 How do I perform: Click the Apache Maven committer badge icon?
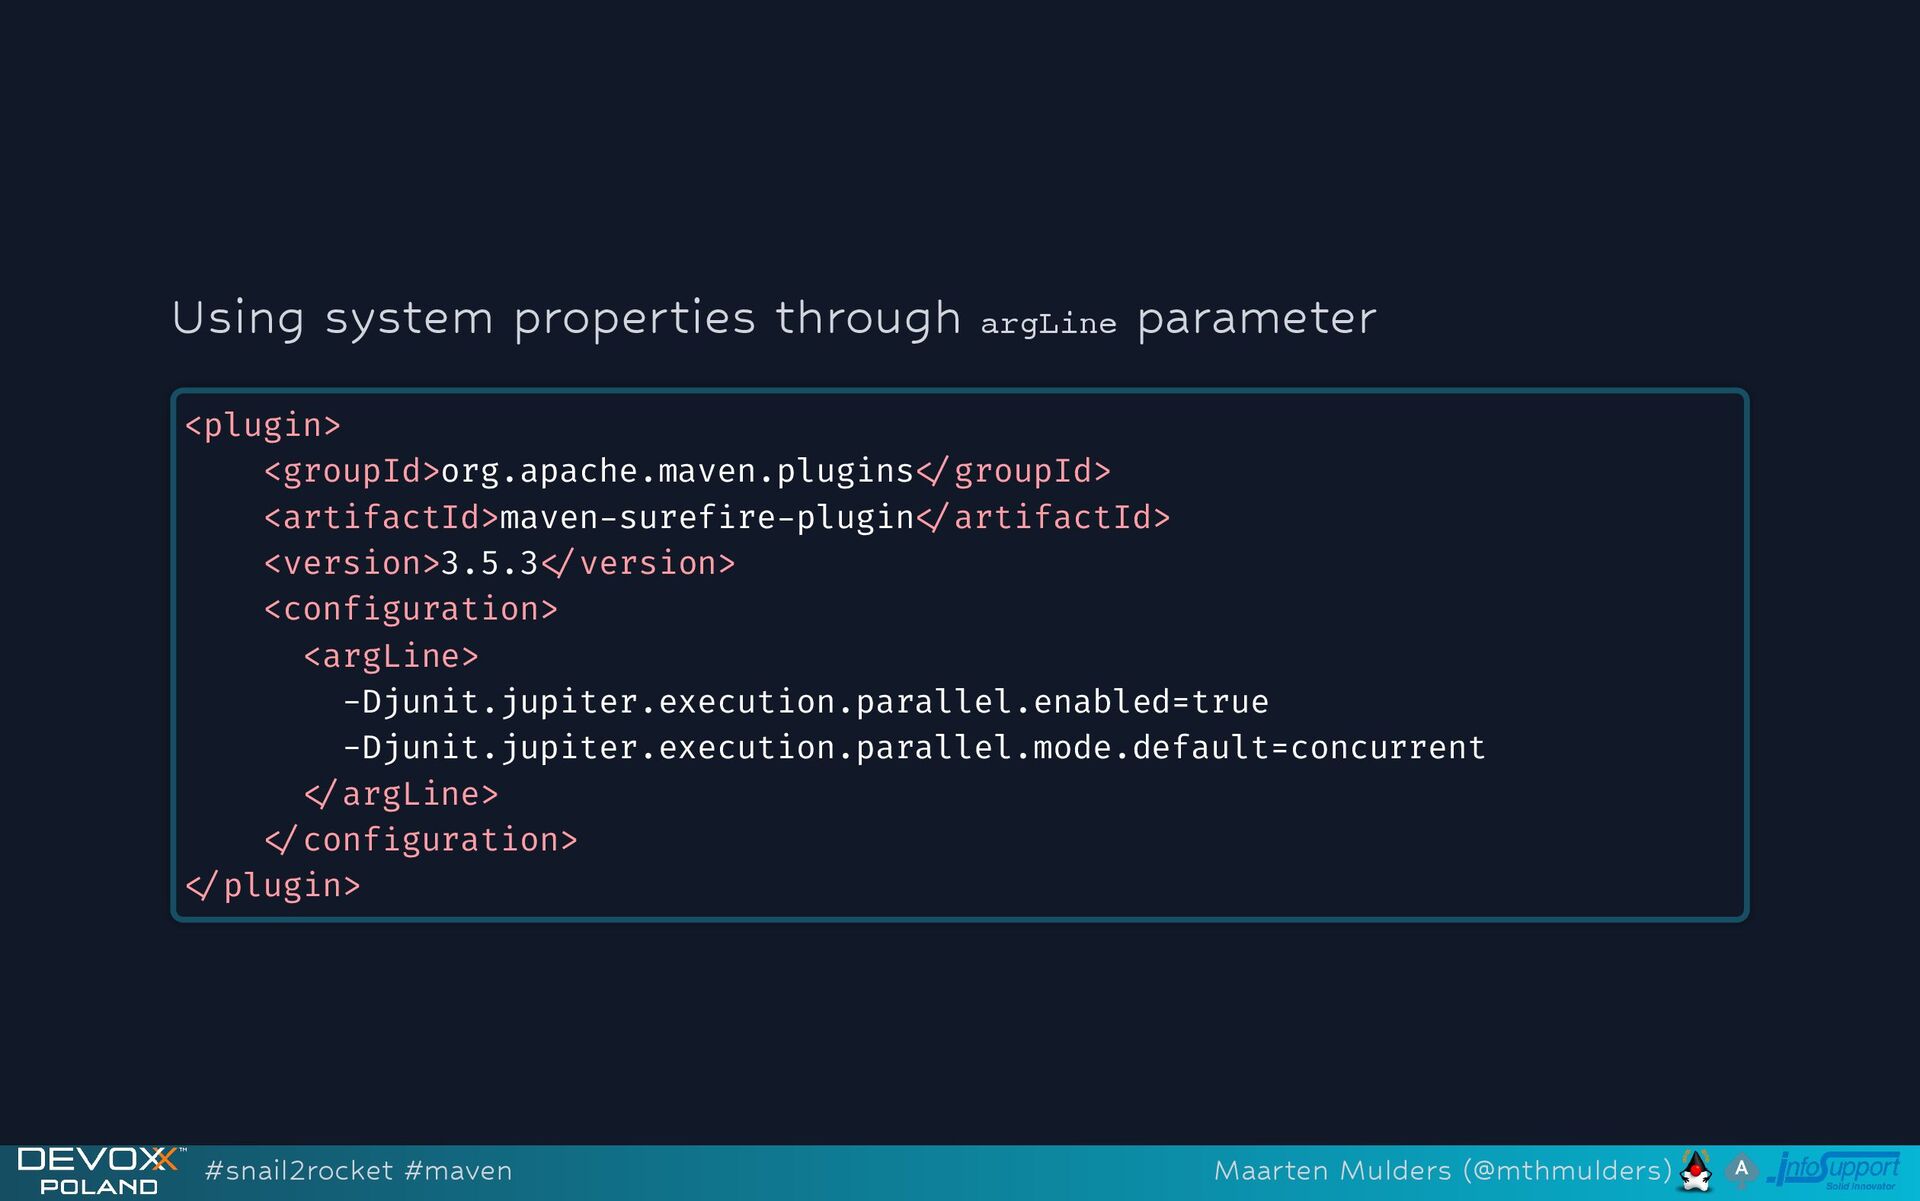click(1741, 1170)
